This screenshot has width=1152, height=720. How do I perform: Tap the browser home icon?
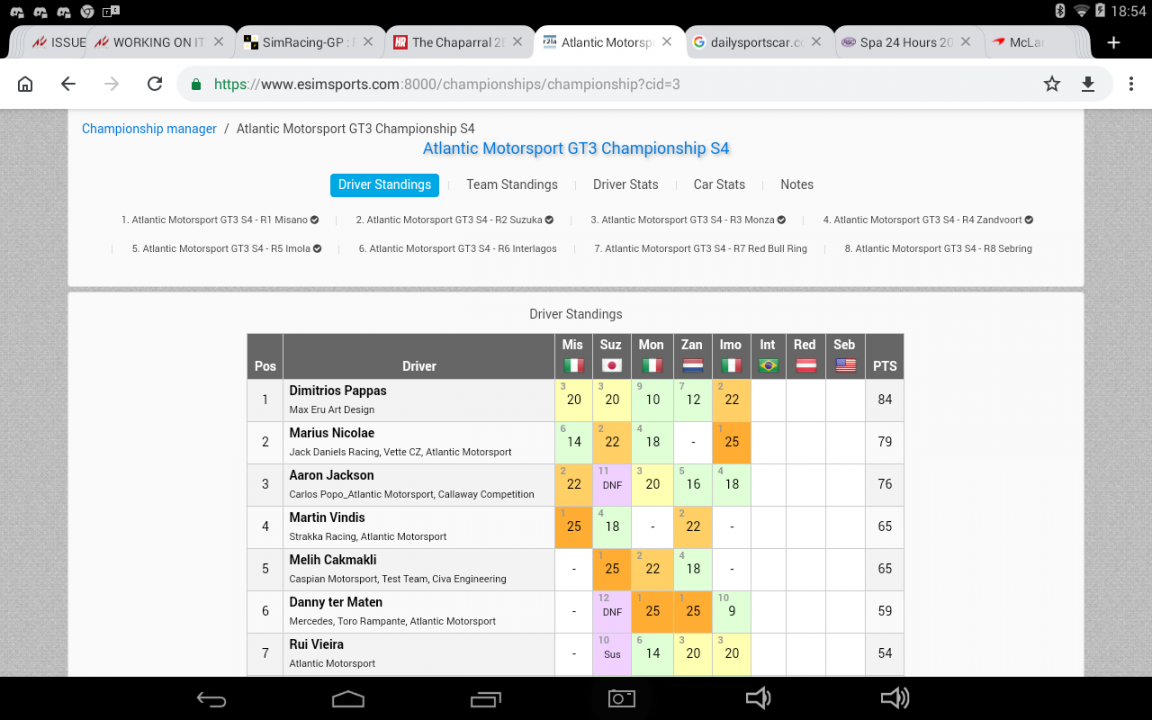click(25, 84)
